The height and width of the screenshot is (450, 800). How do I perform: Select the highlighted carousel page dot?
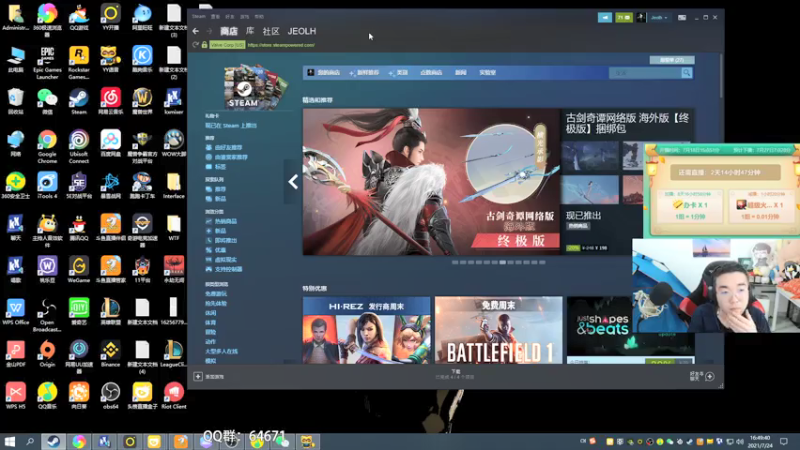[x=503, y=262]
